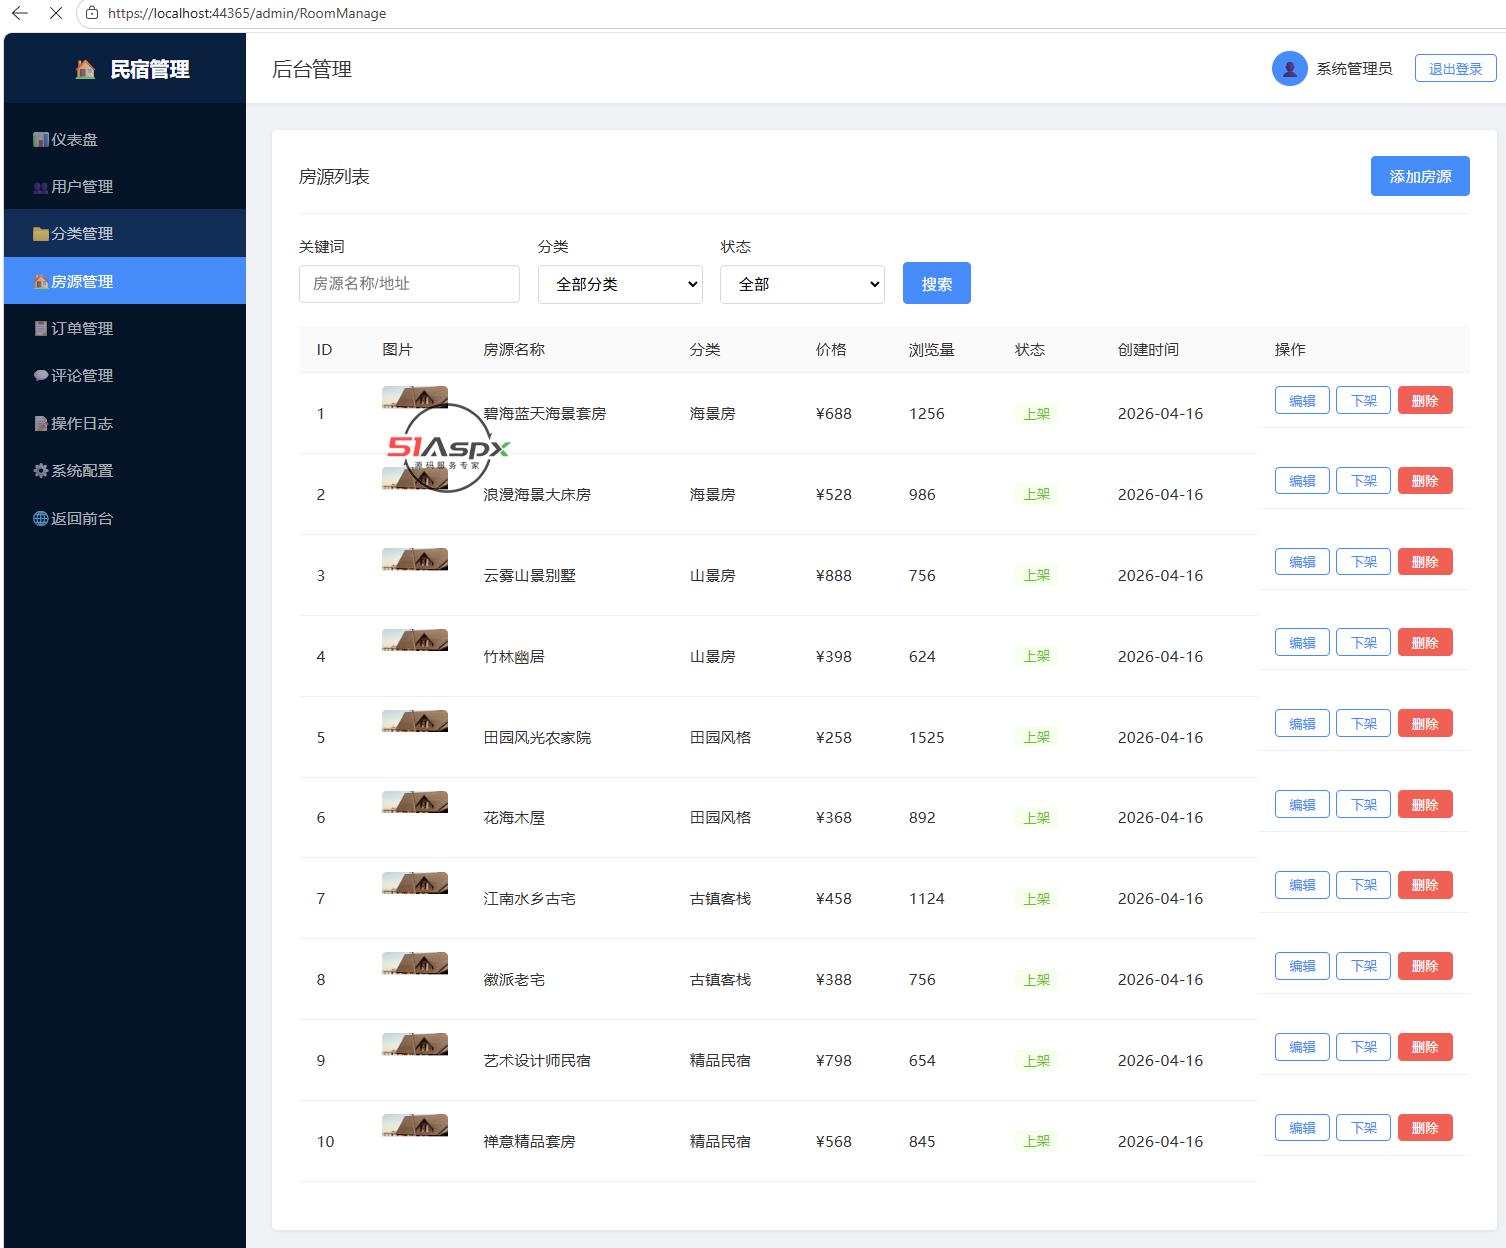Edit the 碧海蓝天海景套房 listing
This screenshot has width=1506, height=1248.
1302,401
